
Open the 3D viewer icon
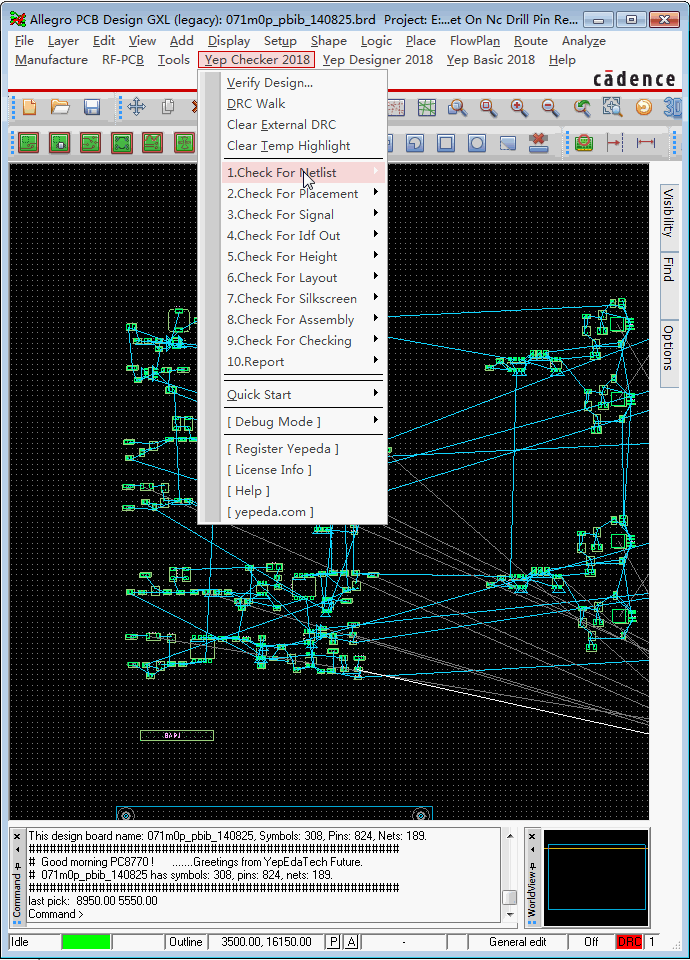[x=672, y=108]
